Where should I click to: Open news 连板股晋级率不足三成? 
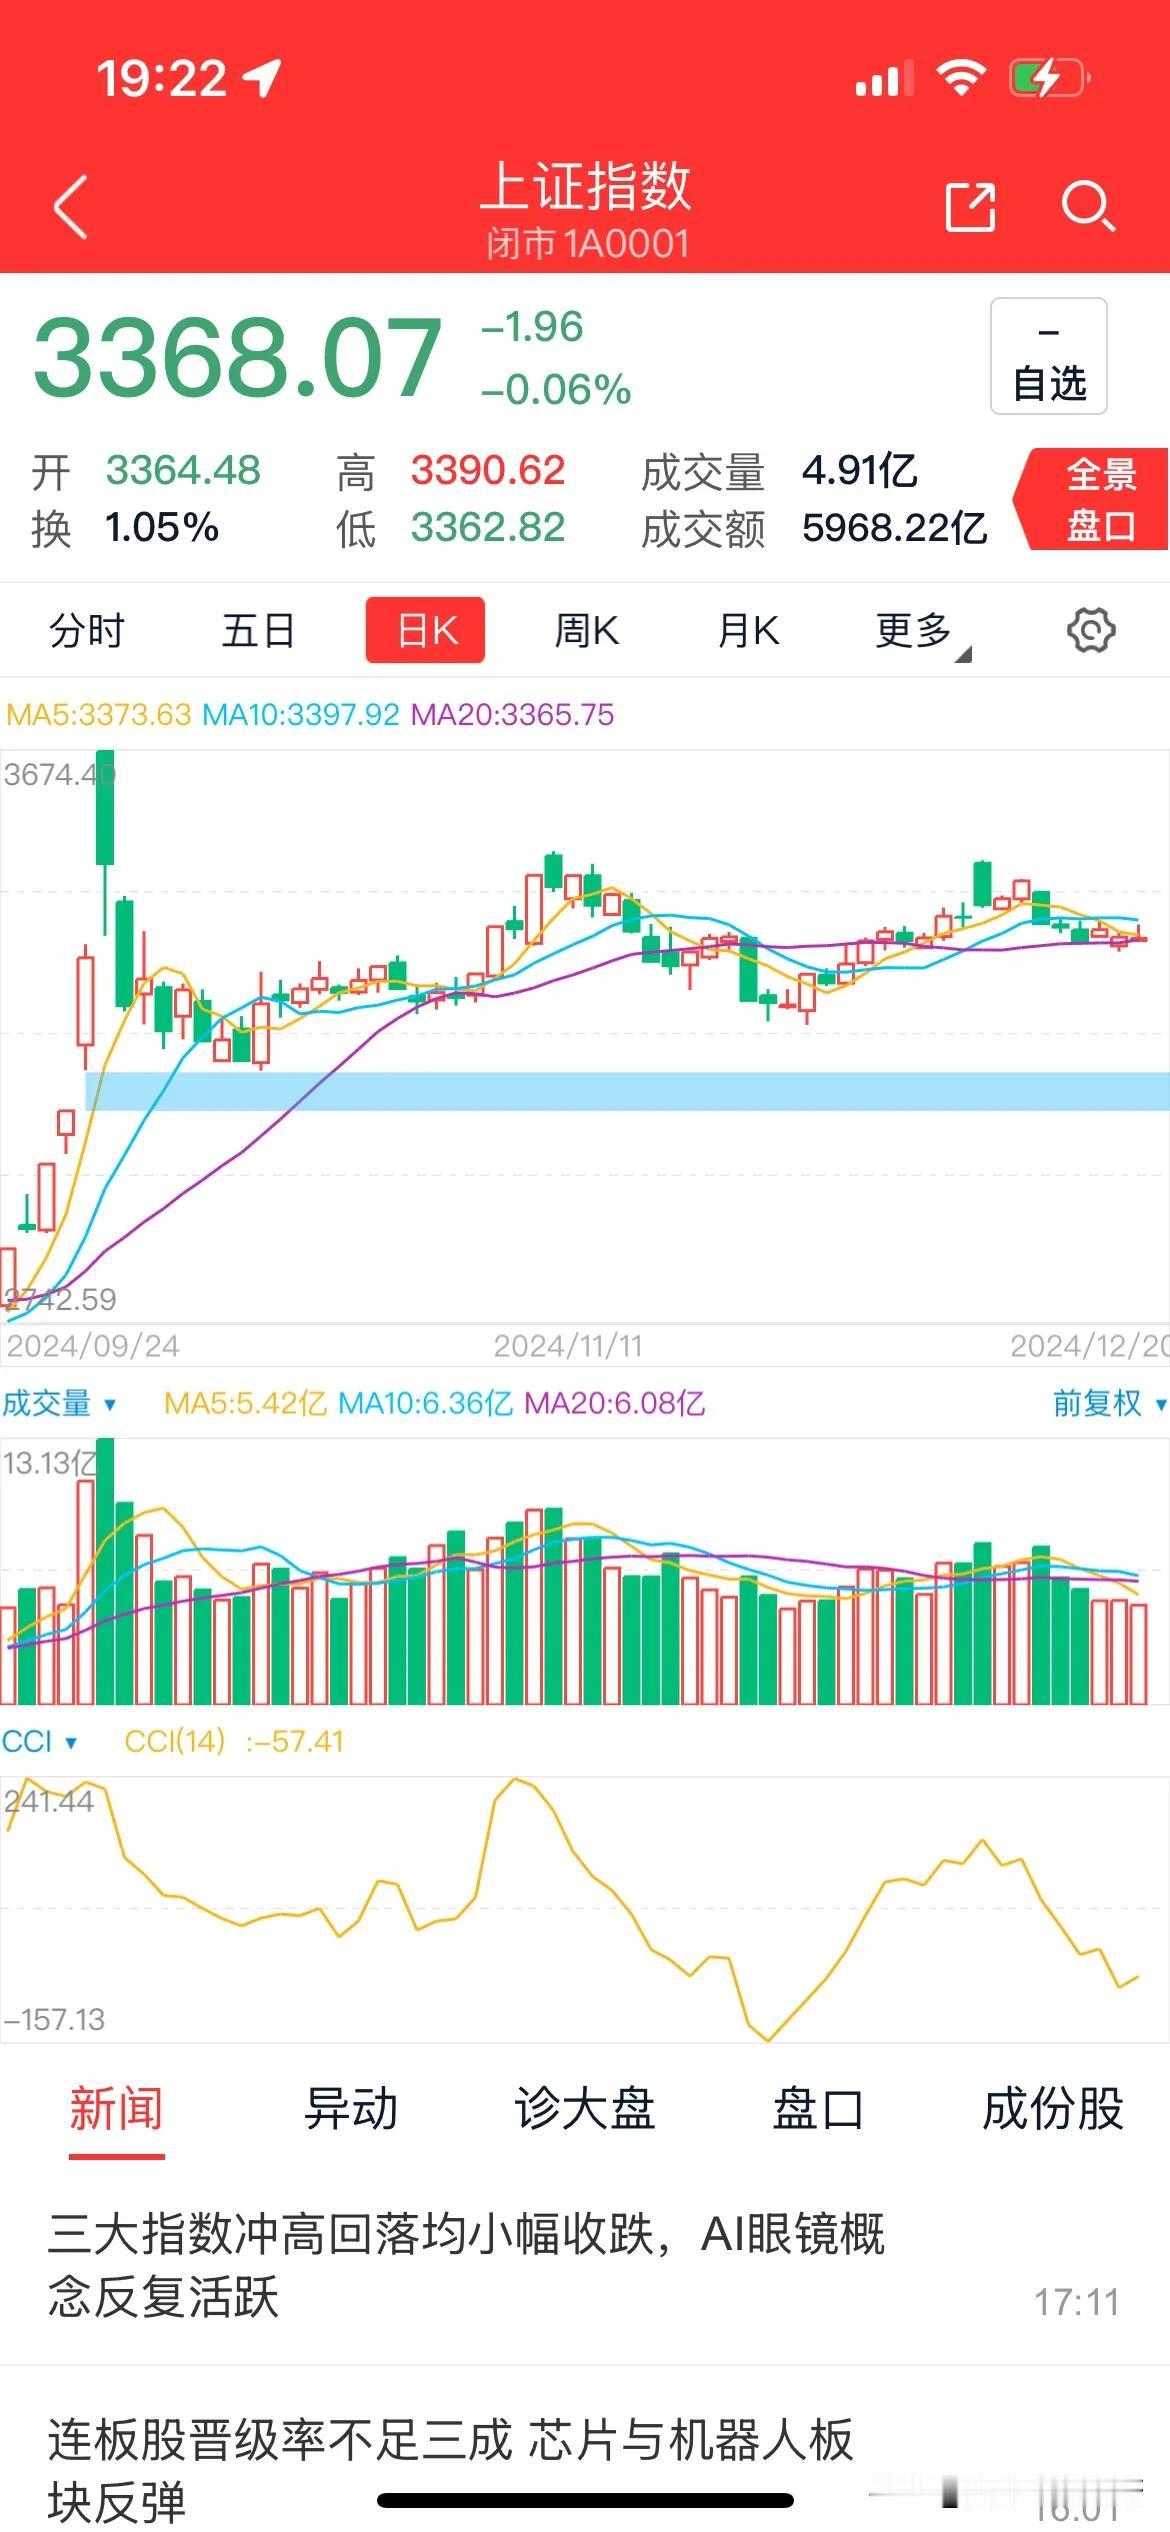pos(585,2450)
